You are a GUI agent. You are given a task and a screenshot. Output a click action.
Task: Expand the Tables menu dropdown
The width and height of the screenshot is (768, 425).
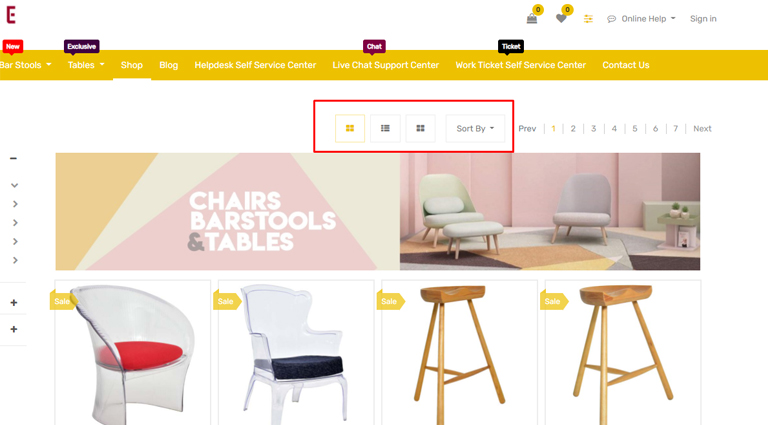86,65
